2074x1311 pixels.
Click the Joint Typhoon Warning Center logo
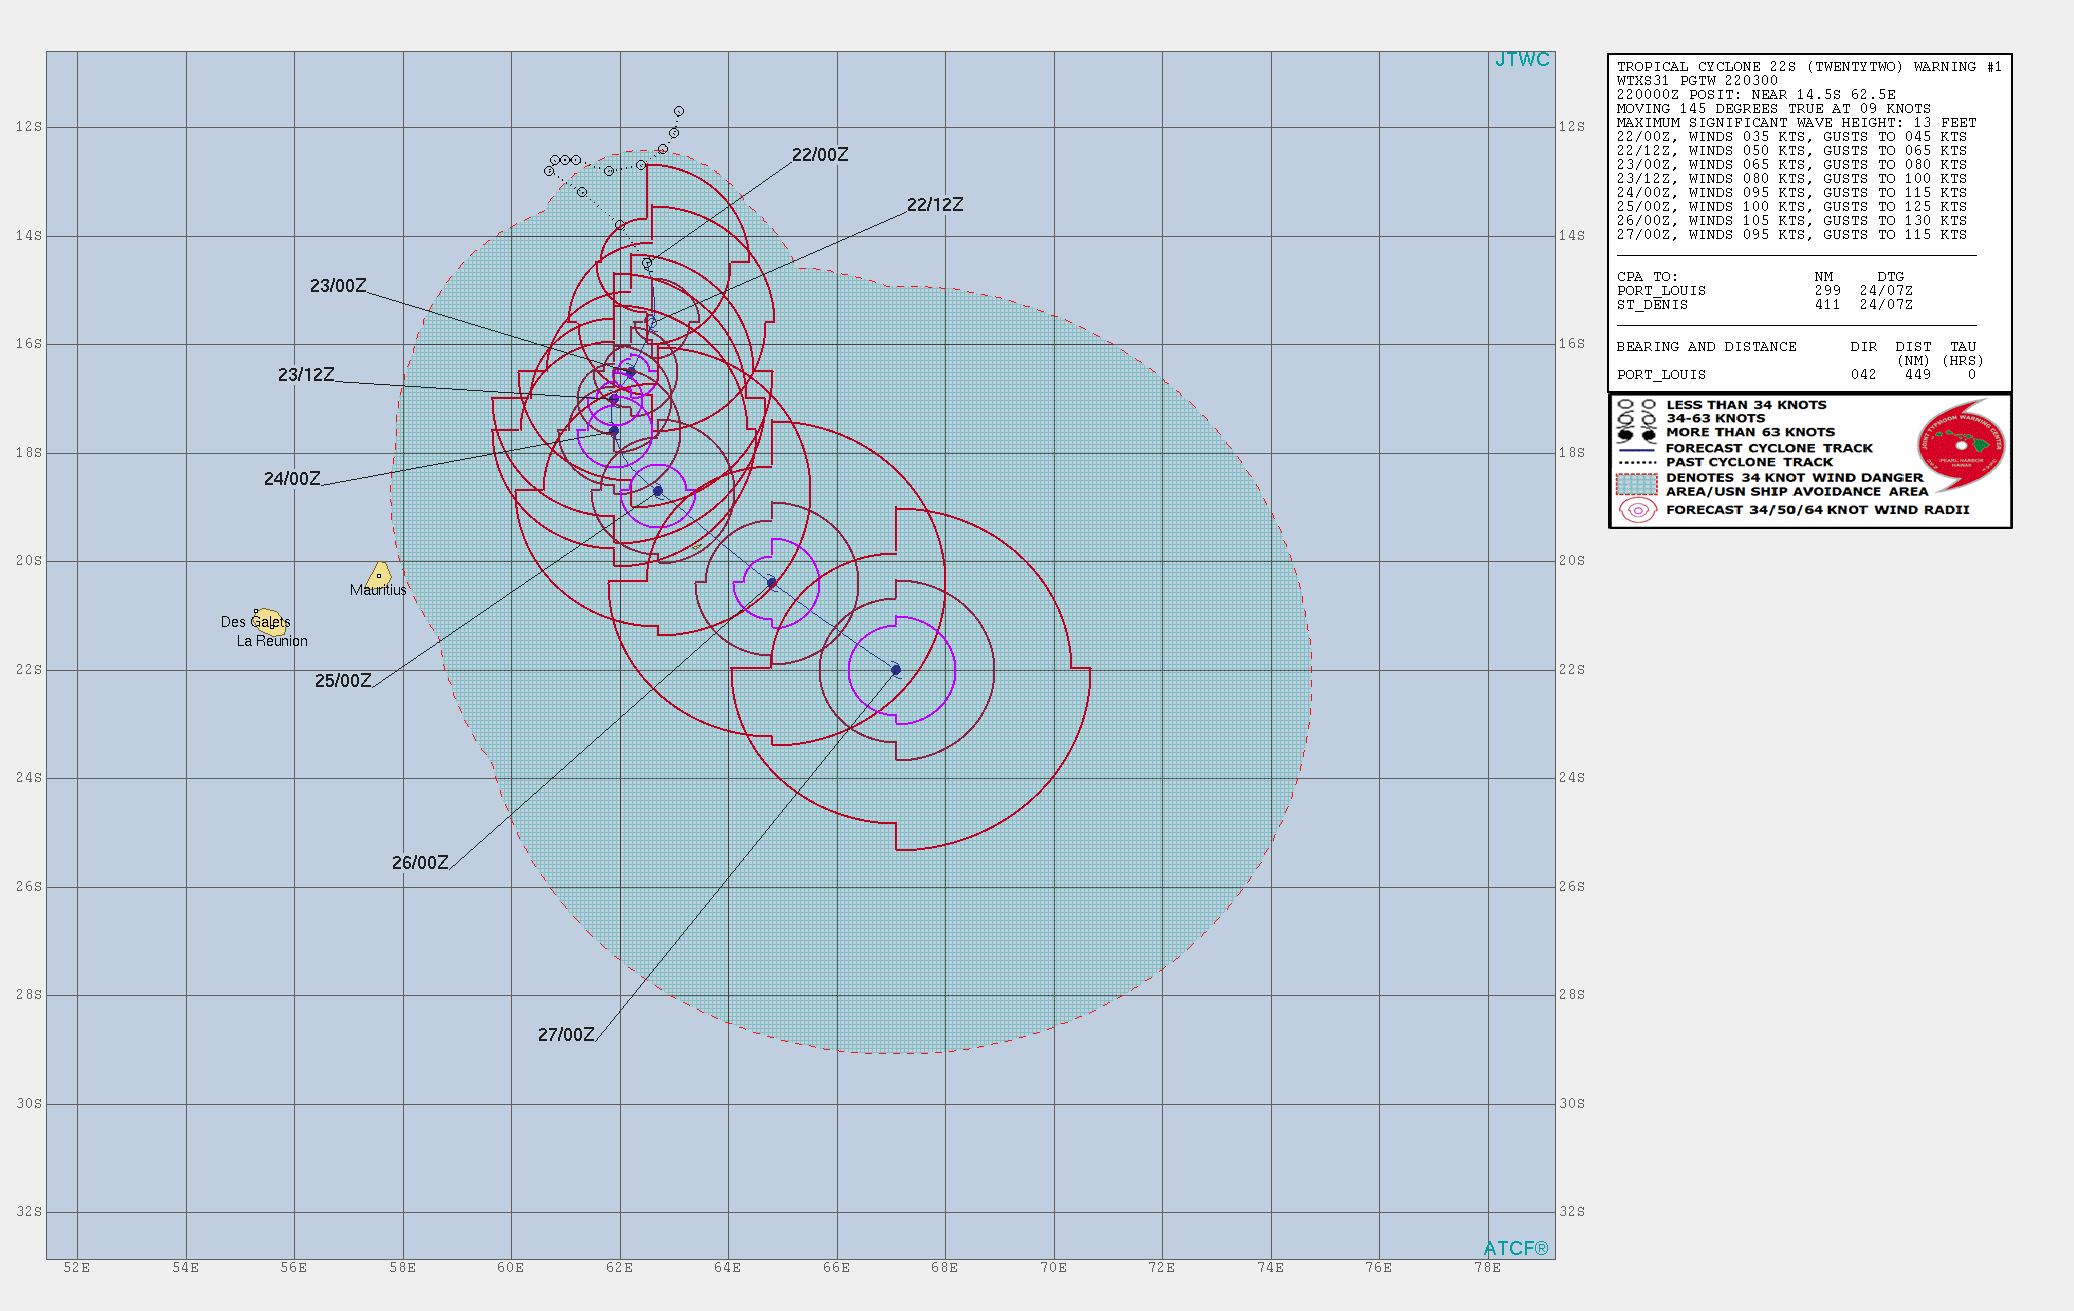click(x=1961, y=445)
